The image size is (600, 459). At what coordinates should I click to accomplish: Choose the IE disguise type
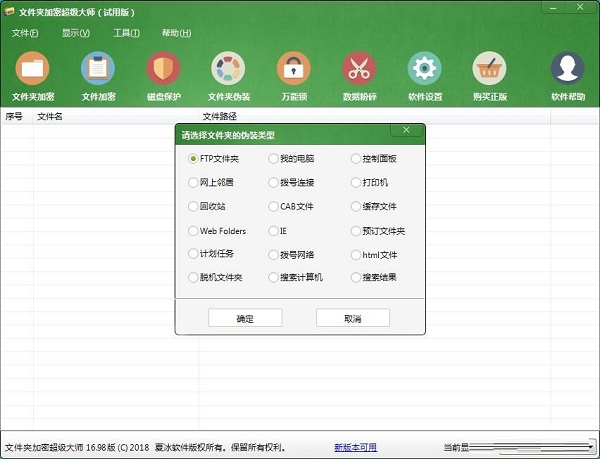pos(277,231)
